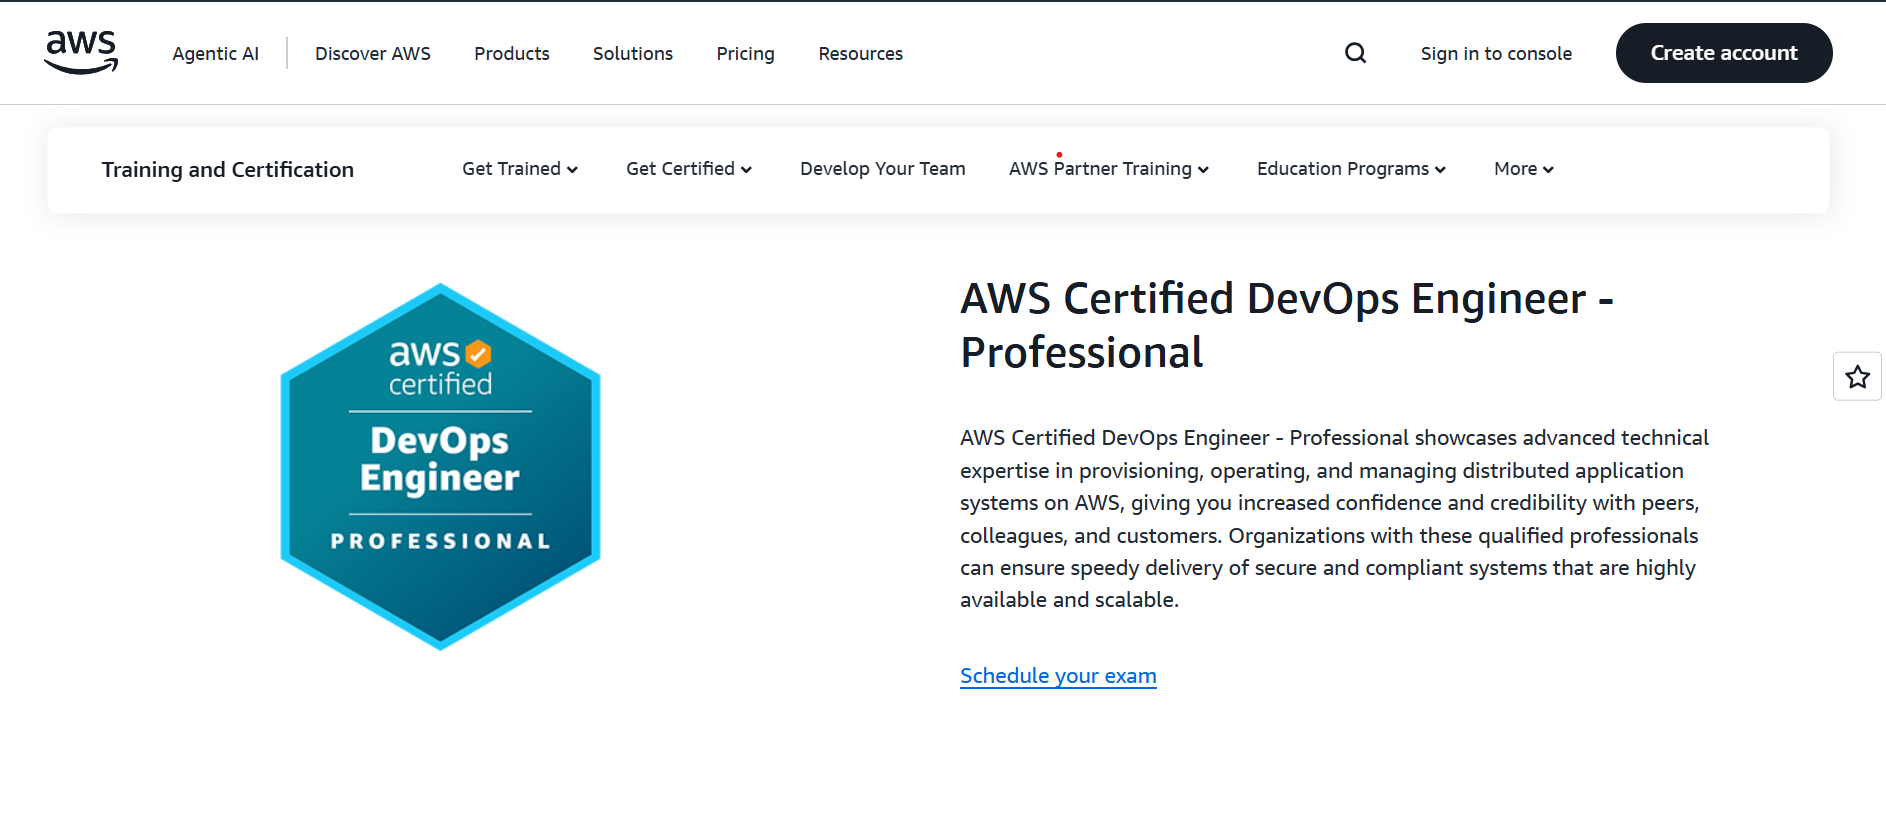1886x814 pixels.
Task: Click Sign in to console
Action: tap(1495, 54)
